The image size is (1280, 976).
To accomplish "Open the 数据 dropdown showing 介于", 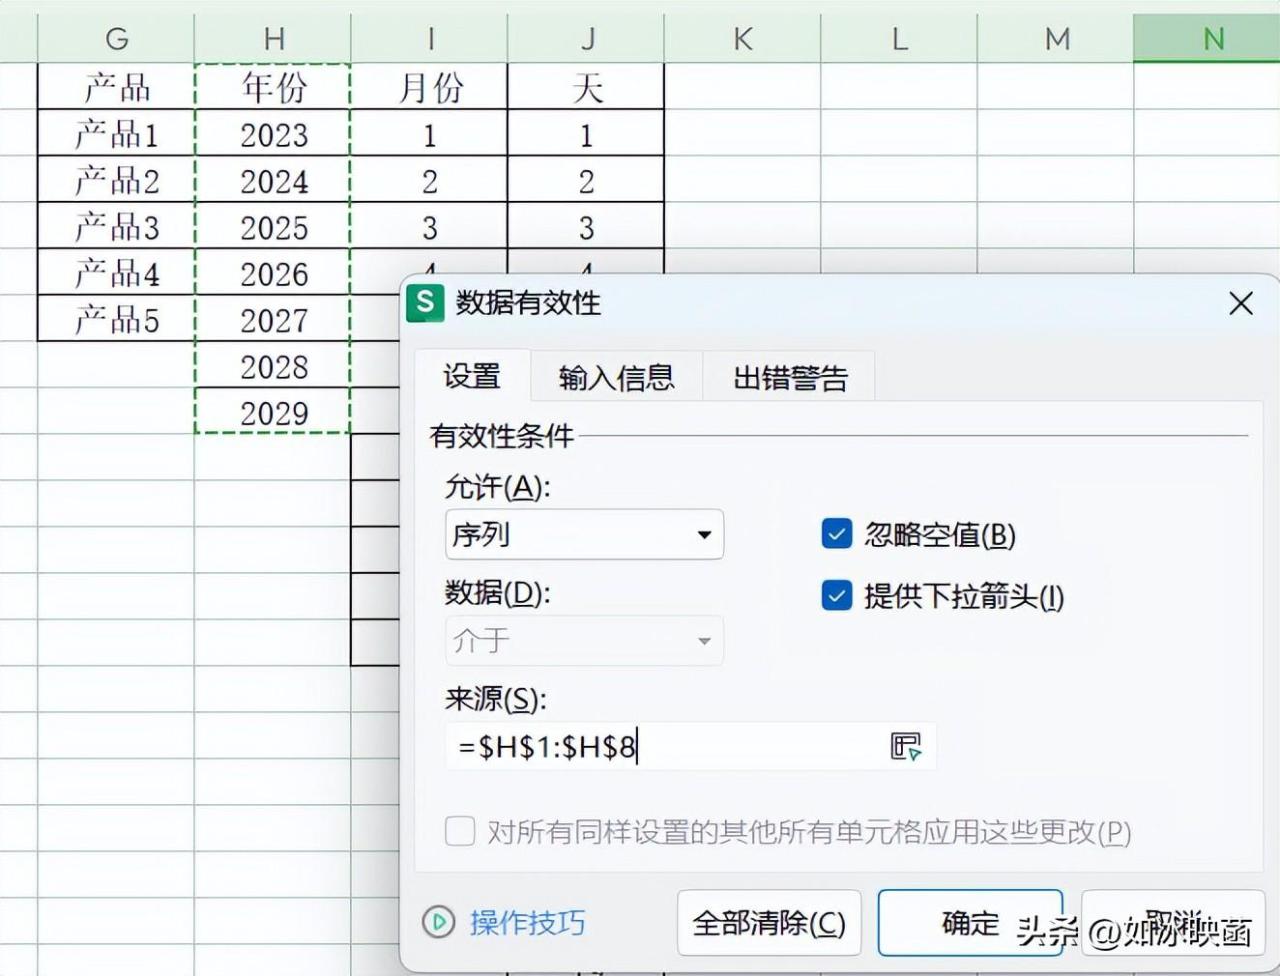I will 584,640.
